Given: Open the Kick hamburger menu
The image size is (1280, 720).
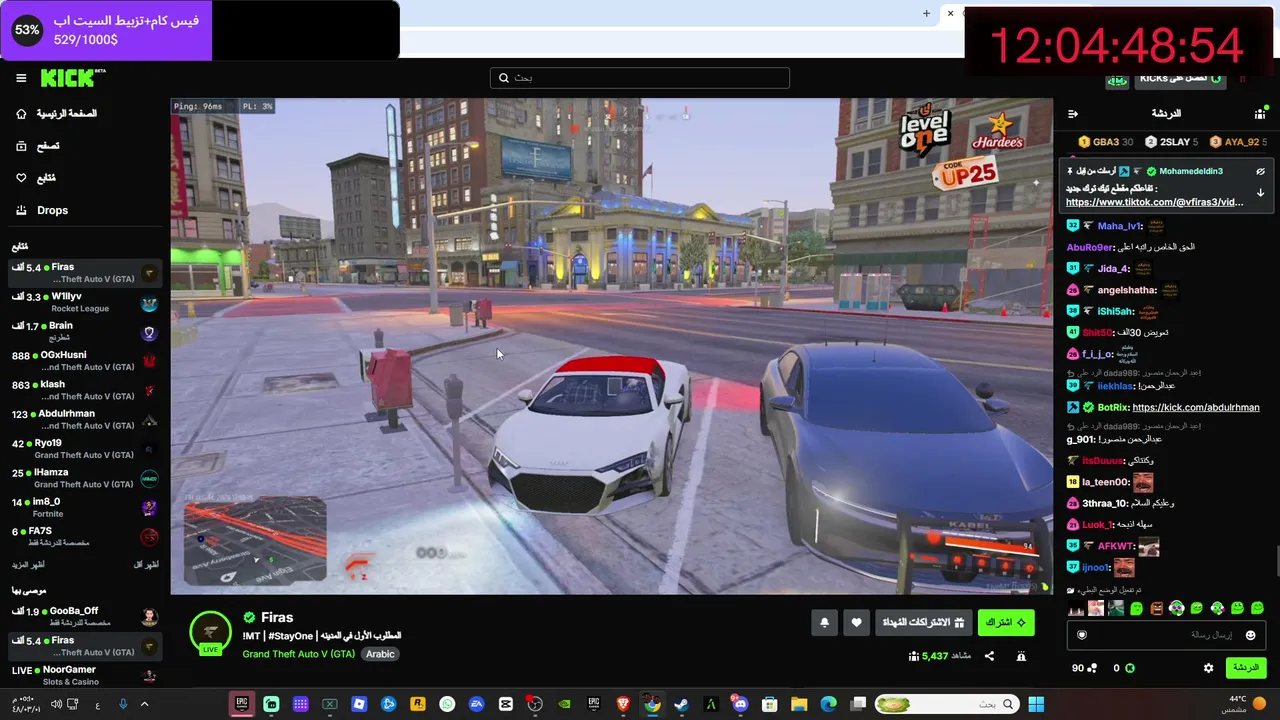Looking at the screenshot, I should click(x=21, y=78).
